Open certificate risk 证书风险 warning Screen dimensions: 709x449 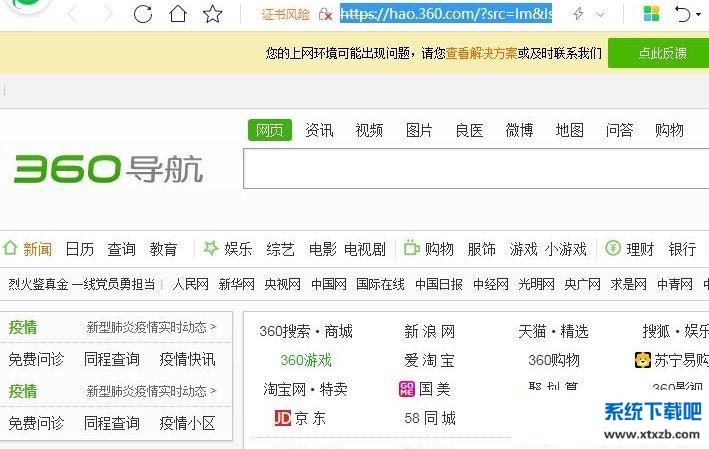point(285,14)
